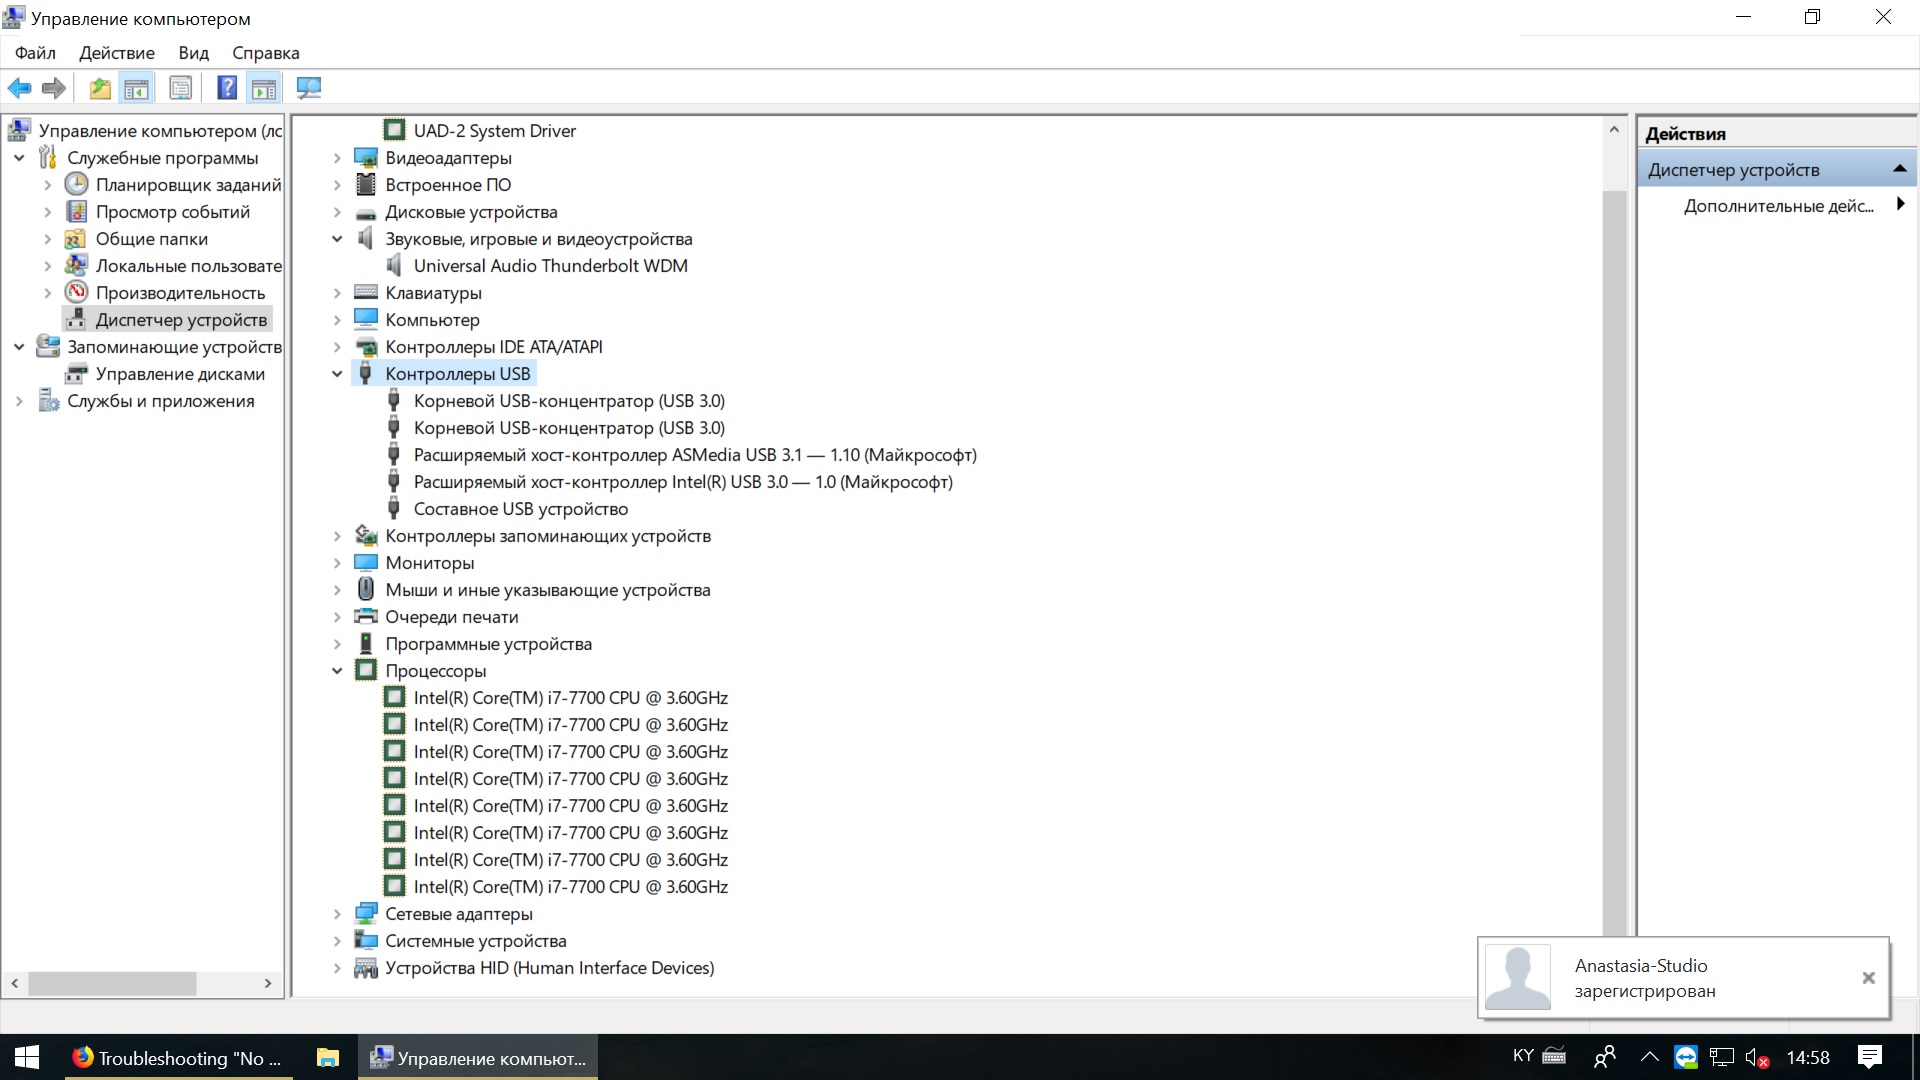Click the Up One Level folder icon

pyautogui.click(x=100, y=88)
